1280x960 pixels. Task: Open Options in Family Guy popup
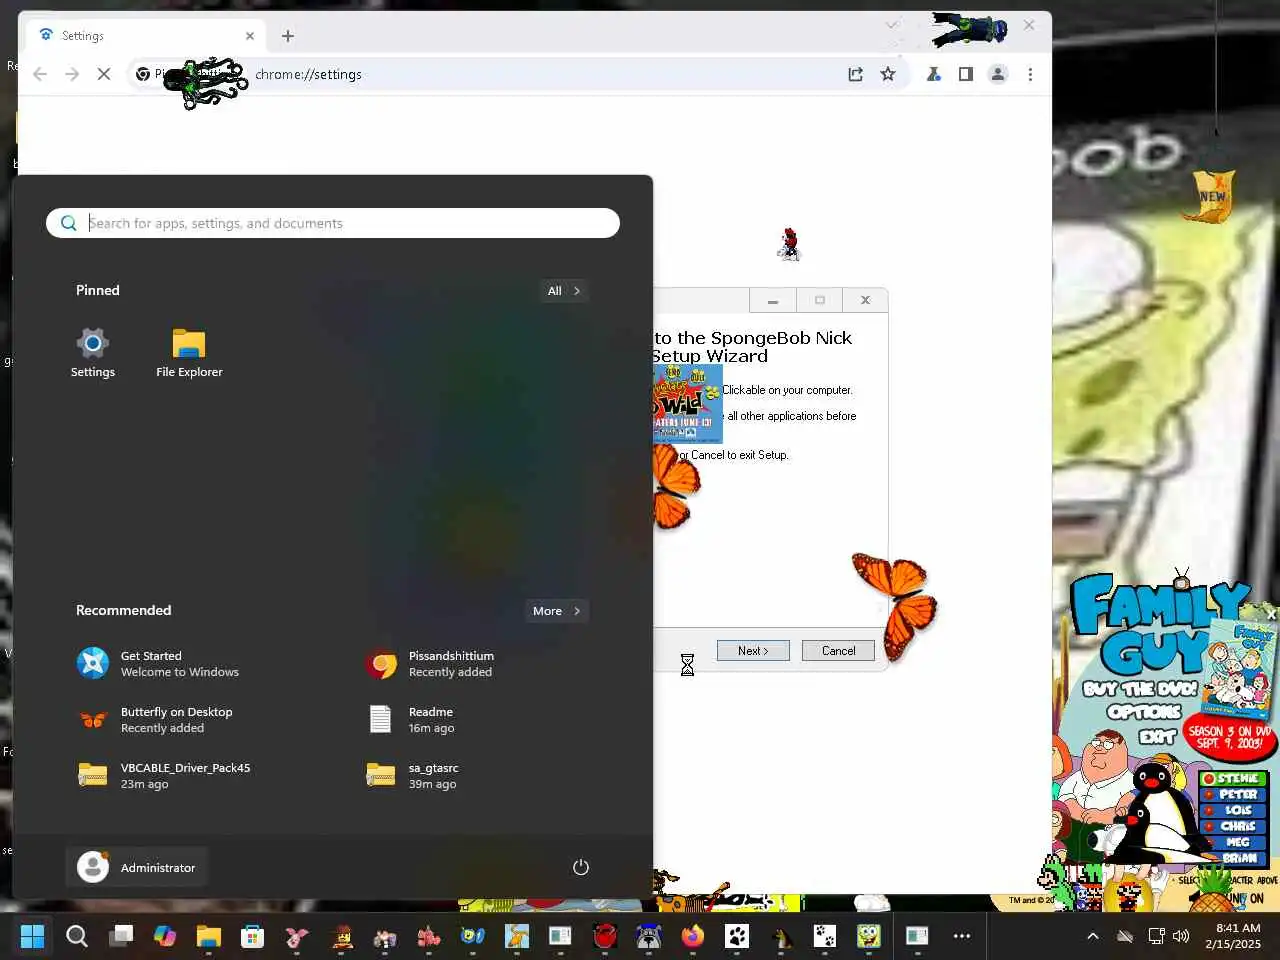tap(1145, 712)
